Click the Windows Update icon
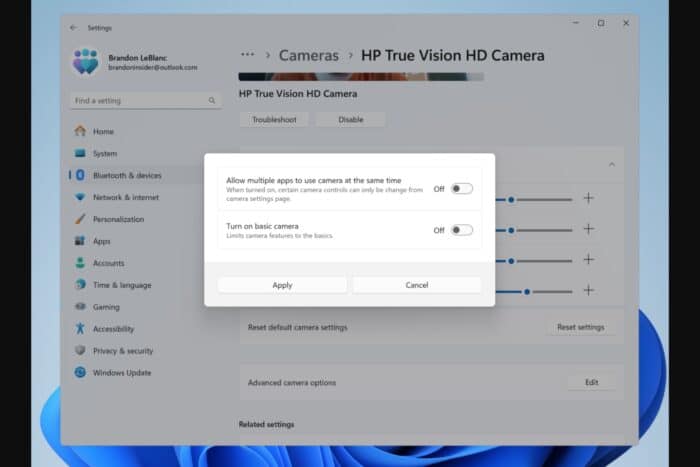 pyautogui.click(x=80, y=372)
